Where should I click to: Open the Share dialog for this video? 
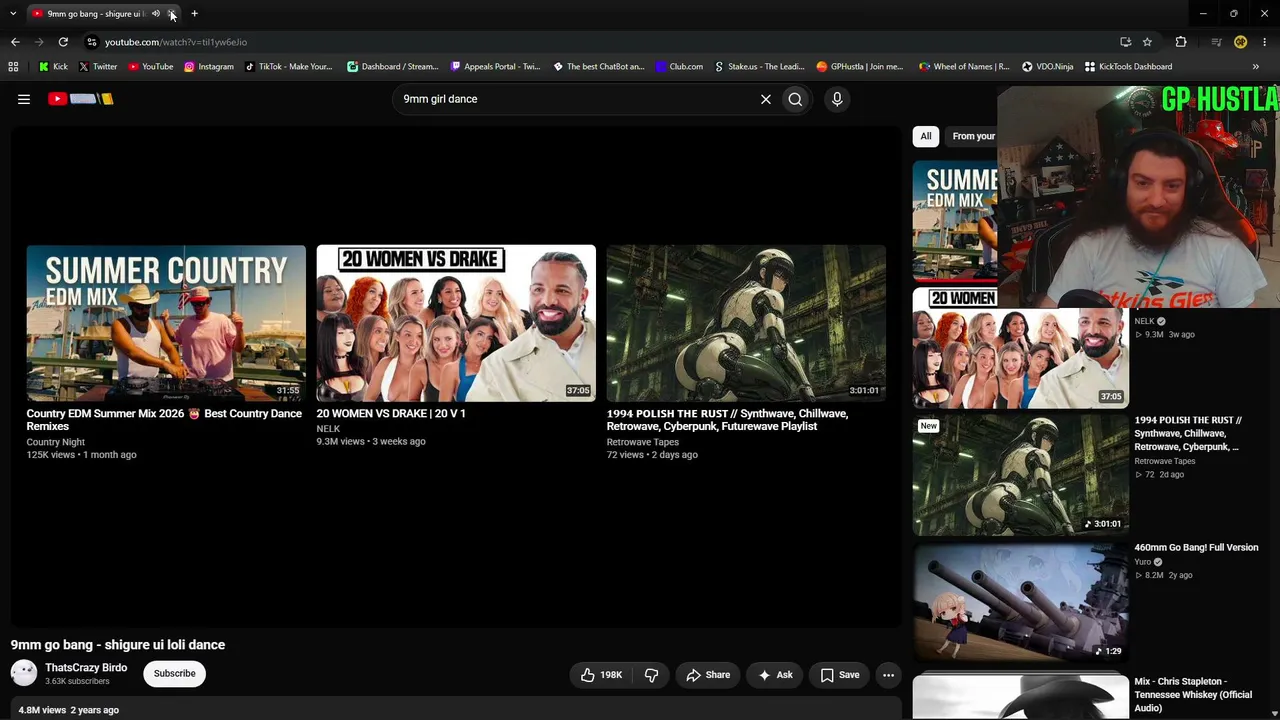click(x=708, y=675)
